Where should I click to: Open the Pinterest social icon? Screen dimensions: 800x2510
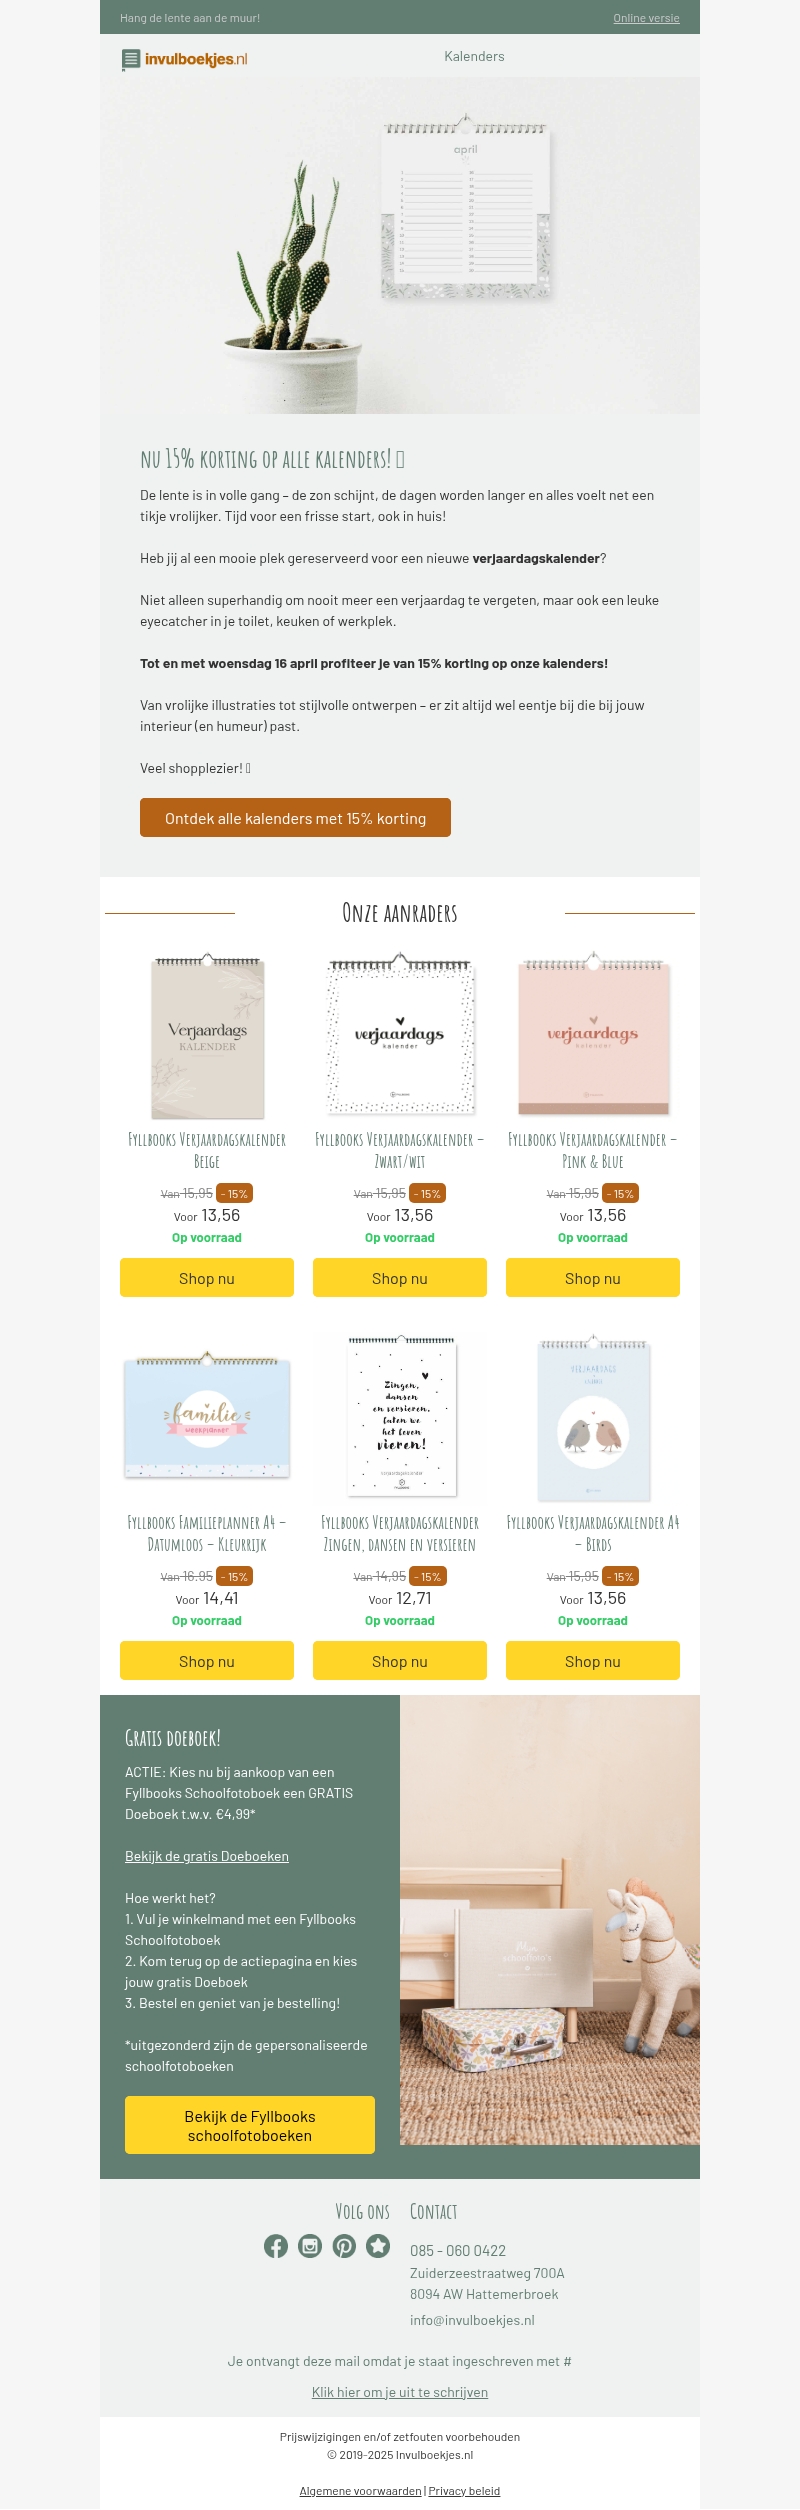coord(344,2246)
